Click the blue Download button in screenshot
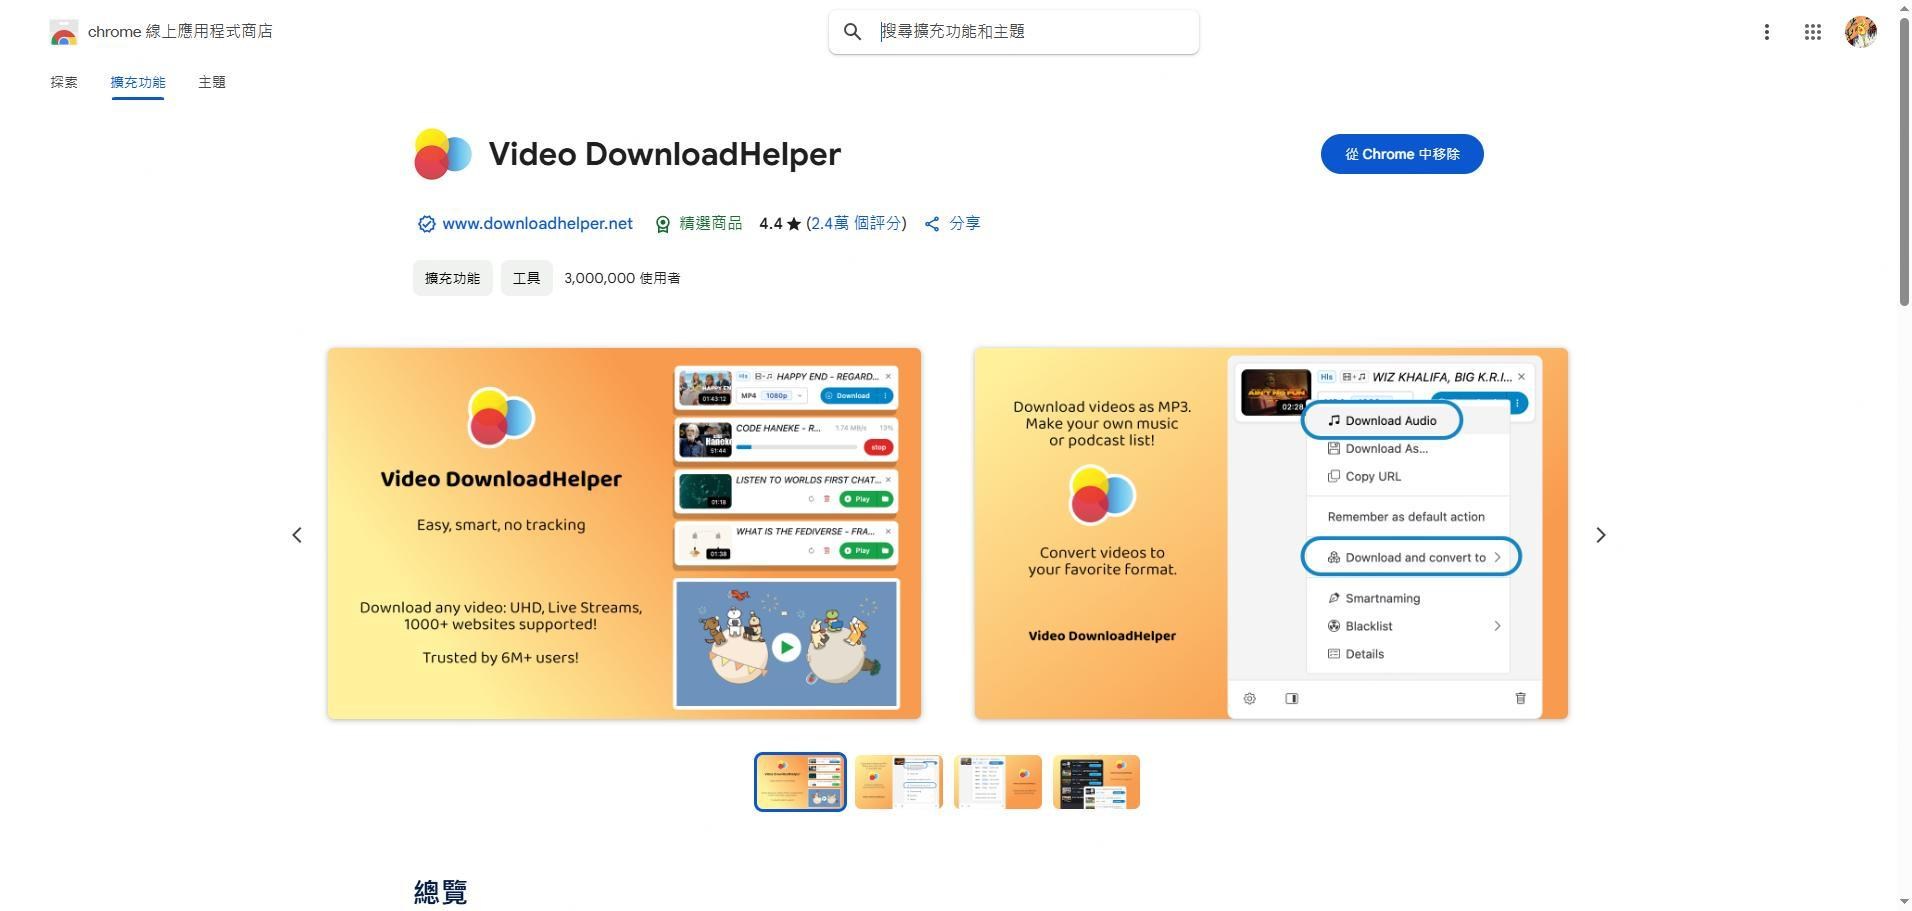 tap(856, 396)
